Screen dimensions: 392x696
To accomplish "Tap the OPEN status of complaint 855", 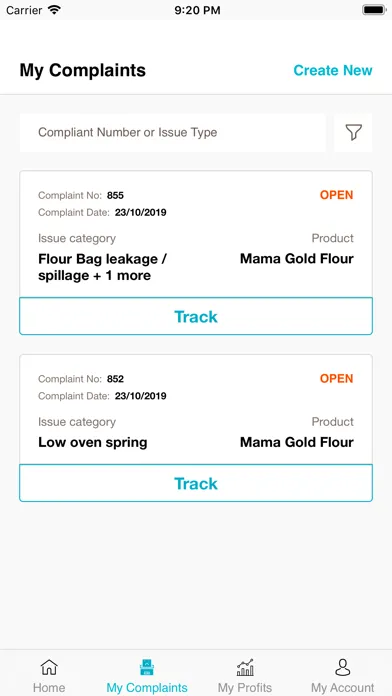I will click(x=337, y=195).
